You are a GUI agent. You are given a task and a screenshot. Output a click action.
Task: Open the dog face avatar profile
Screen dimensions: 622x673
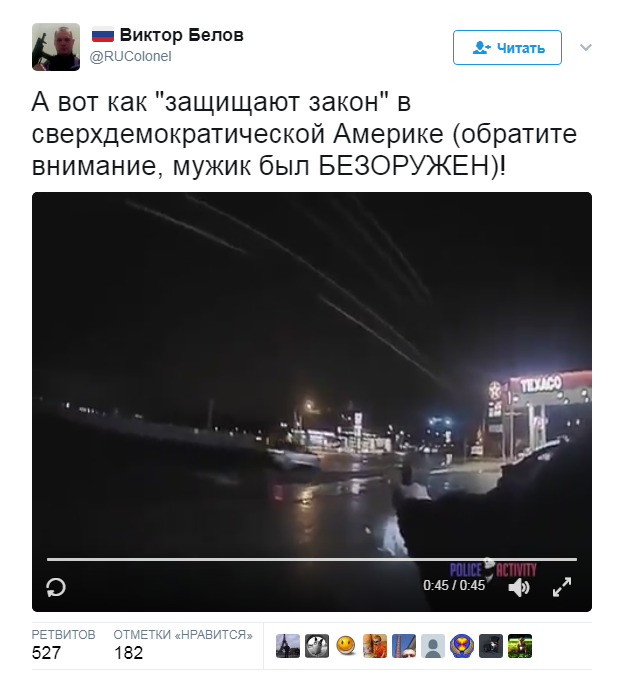(317, 646)
